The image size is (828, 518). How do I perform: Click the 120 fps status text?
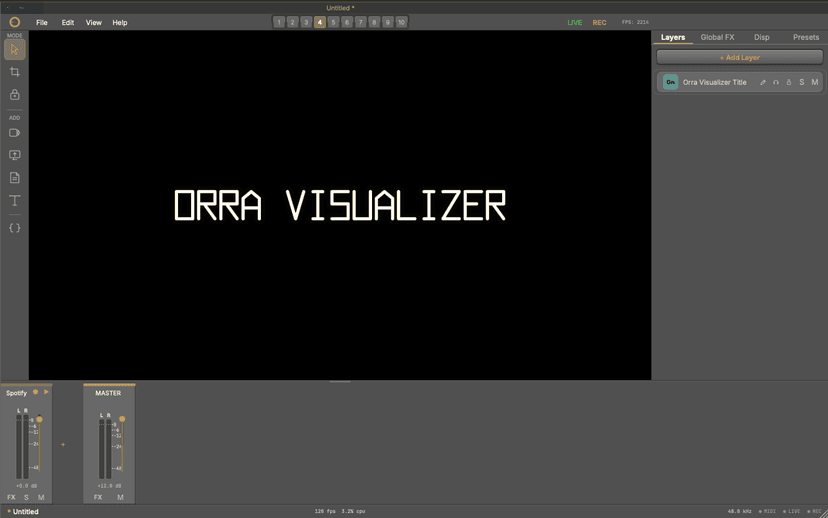(325, 511)
